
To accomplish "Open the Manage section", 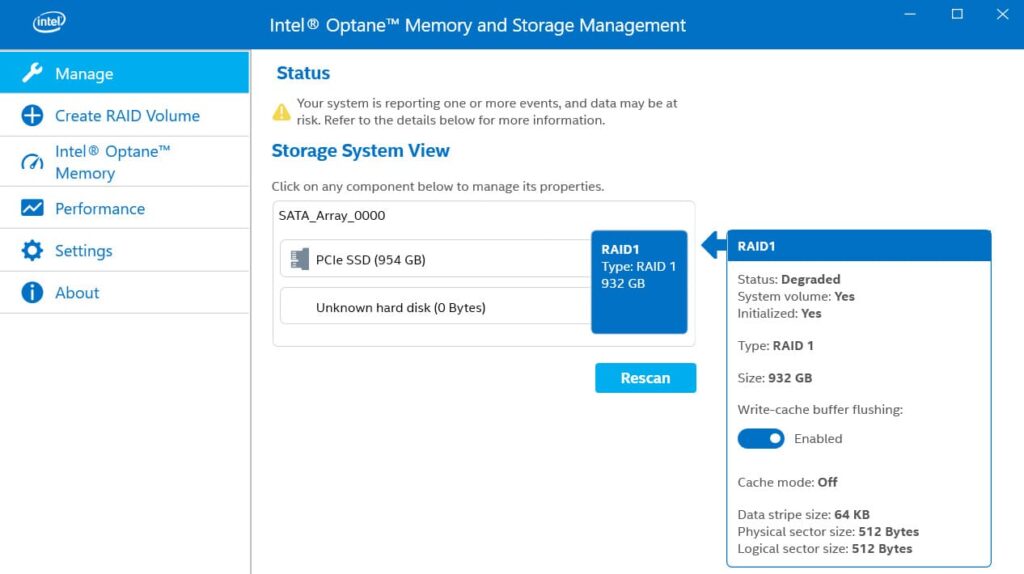I will tap(84, 74).
